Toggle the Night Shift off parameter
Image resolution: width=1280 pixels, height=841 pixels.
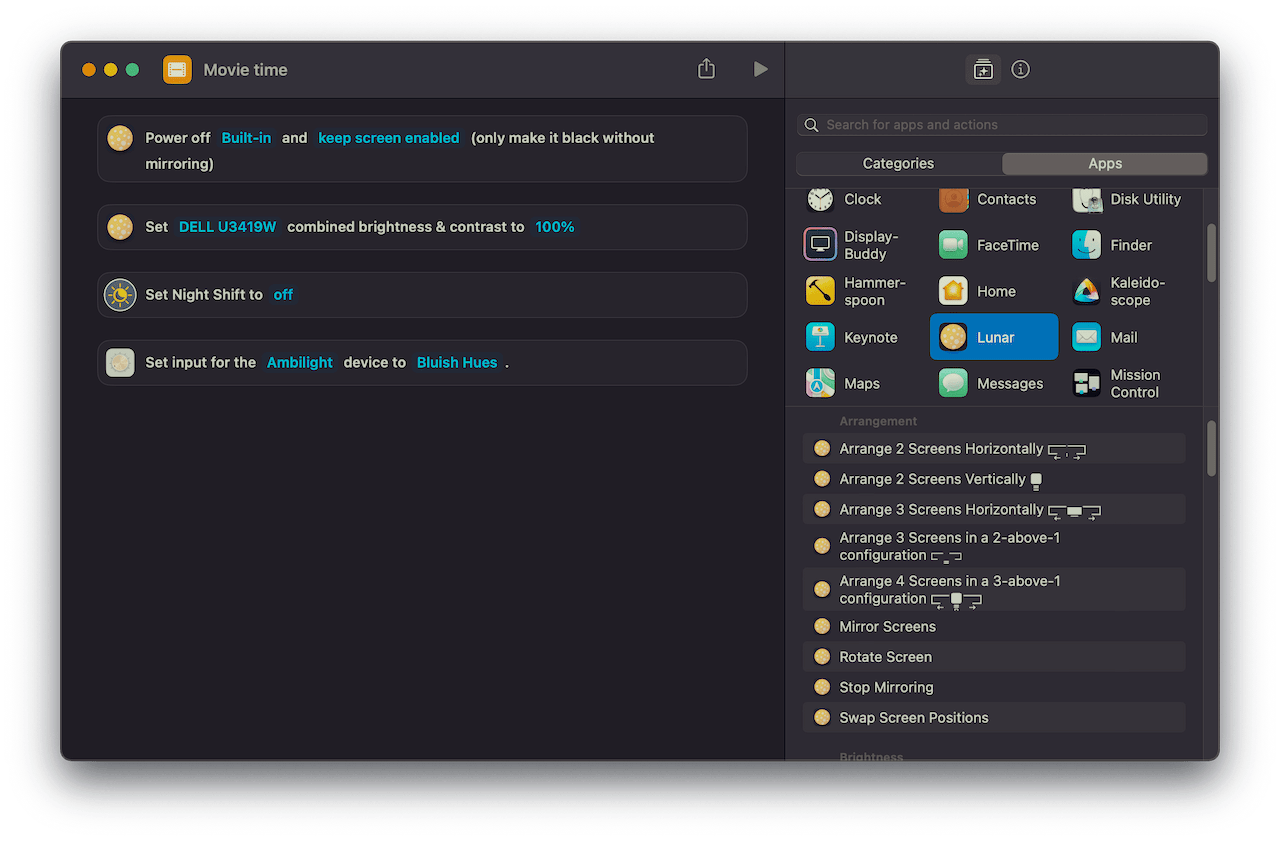pos(283,295)
